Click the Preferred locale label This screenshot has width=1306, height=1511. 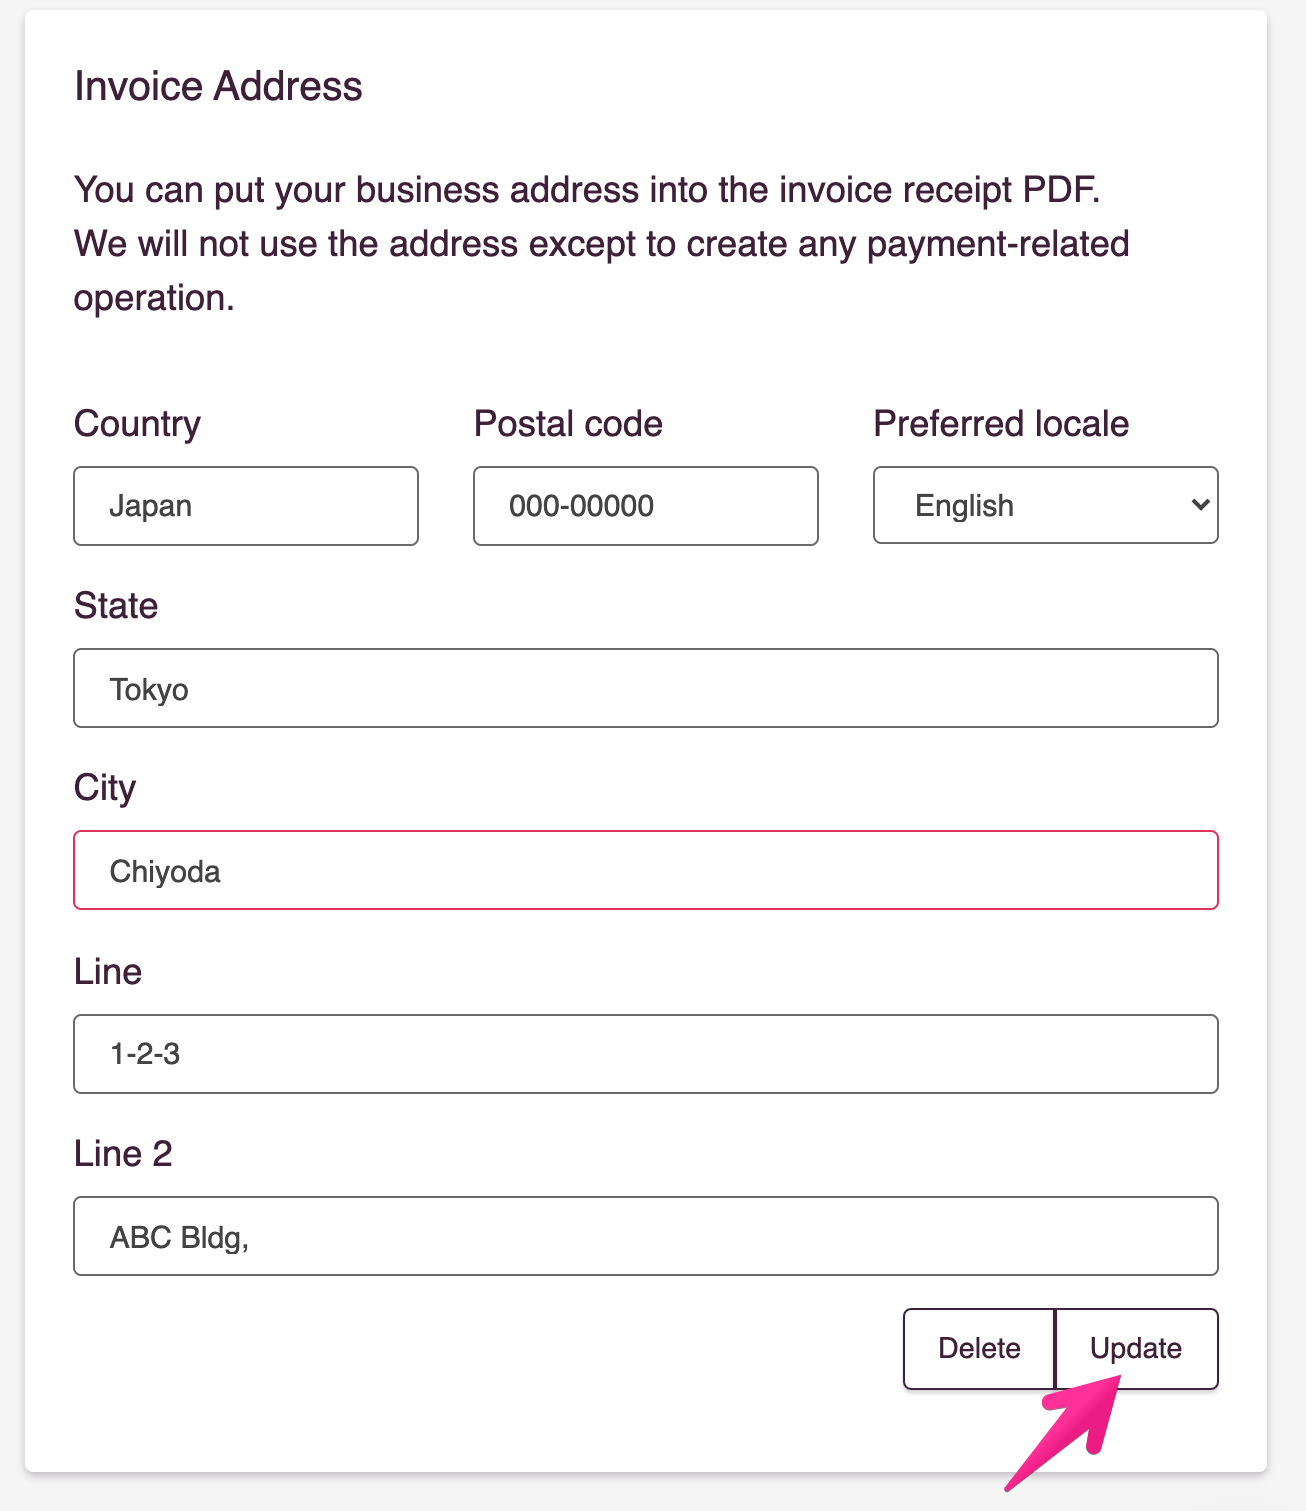[x=1001, y=424]
